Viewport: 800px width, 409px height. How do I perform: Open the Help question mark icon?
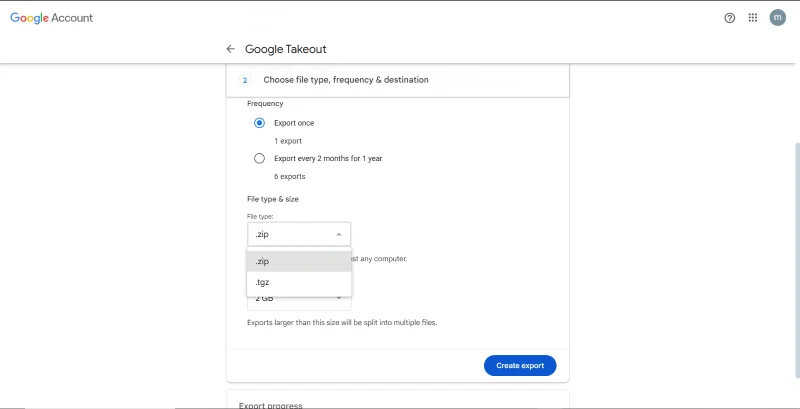pyautogui.click(x=730, y=18)
